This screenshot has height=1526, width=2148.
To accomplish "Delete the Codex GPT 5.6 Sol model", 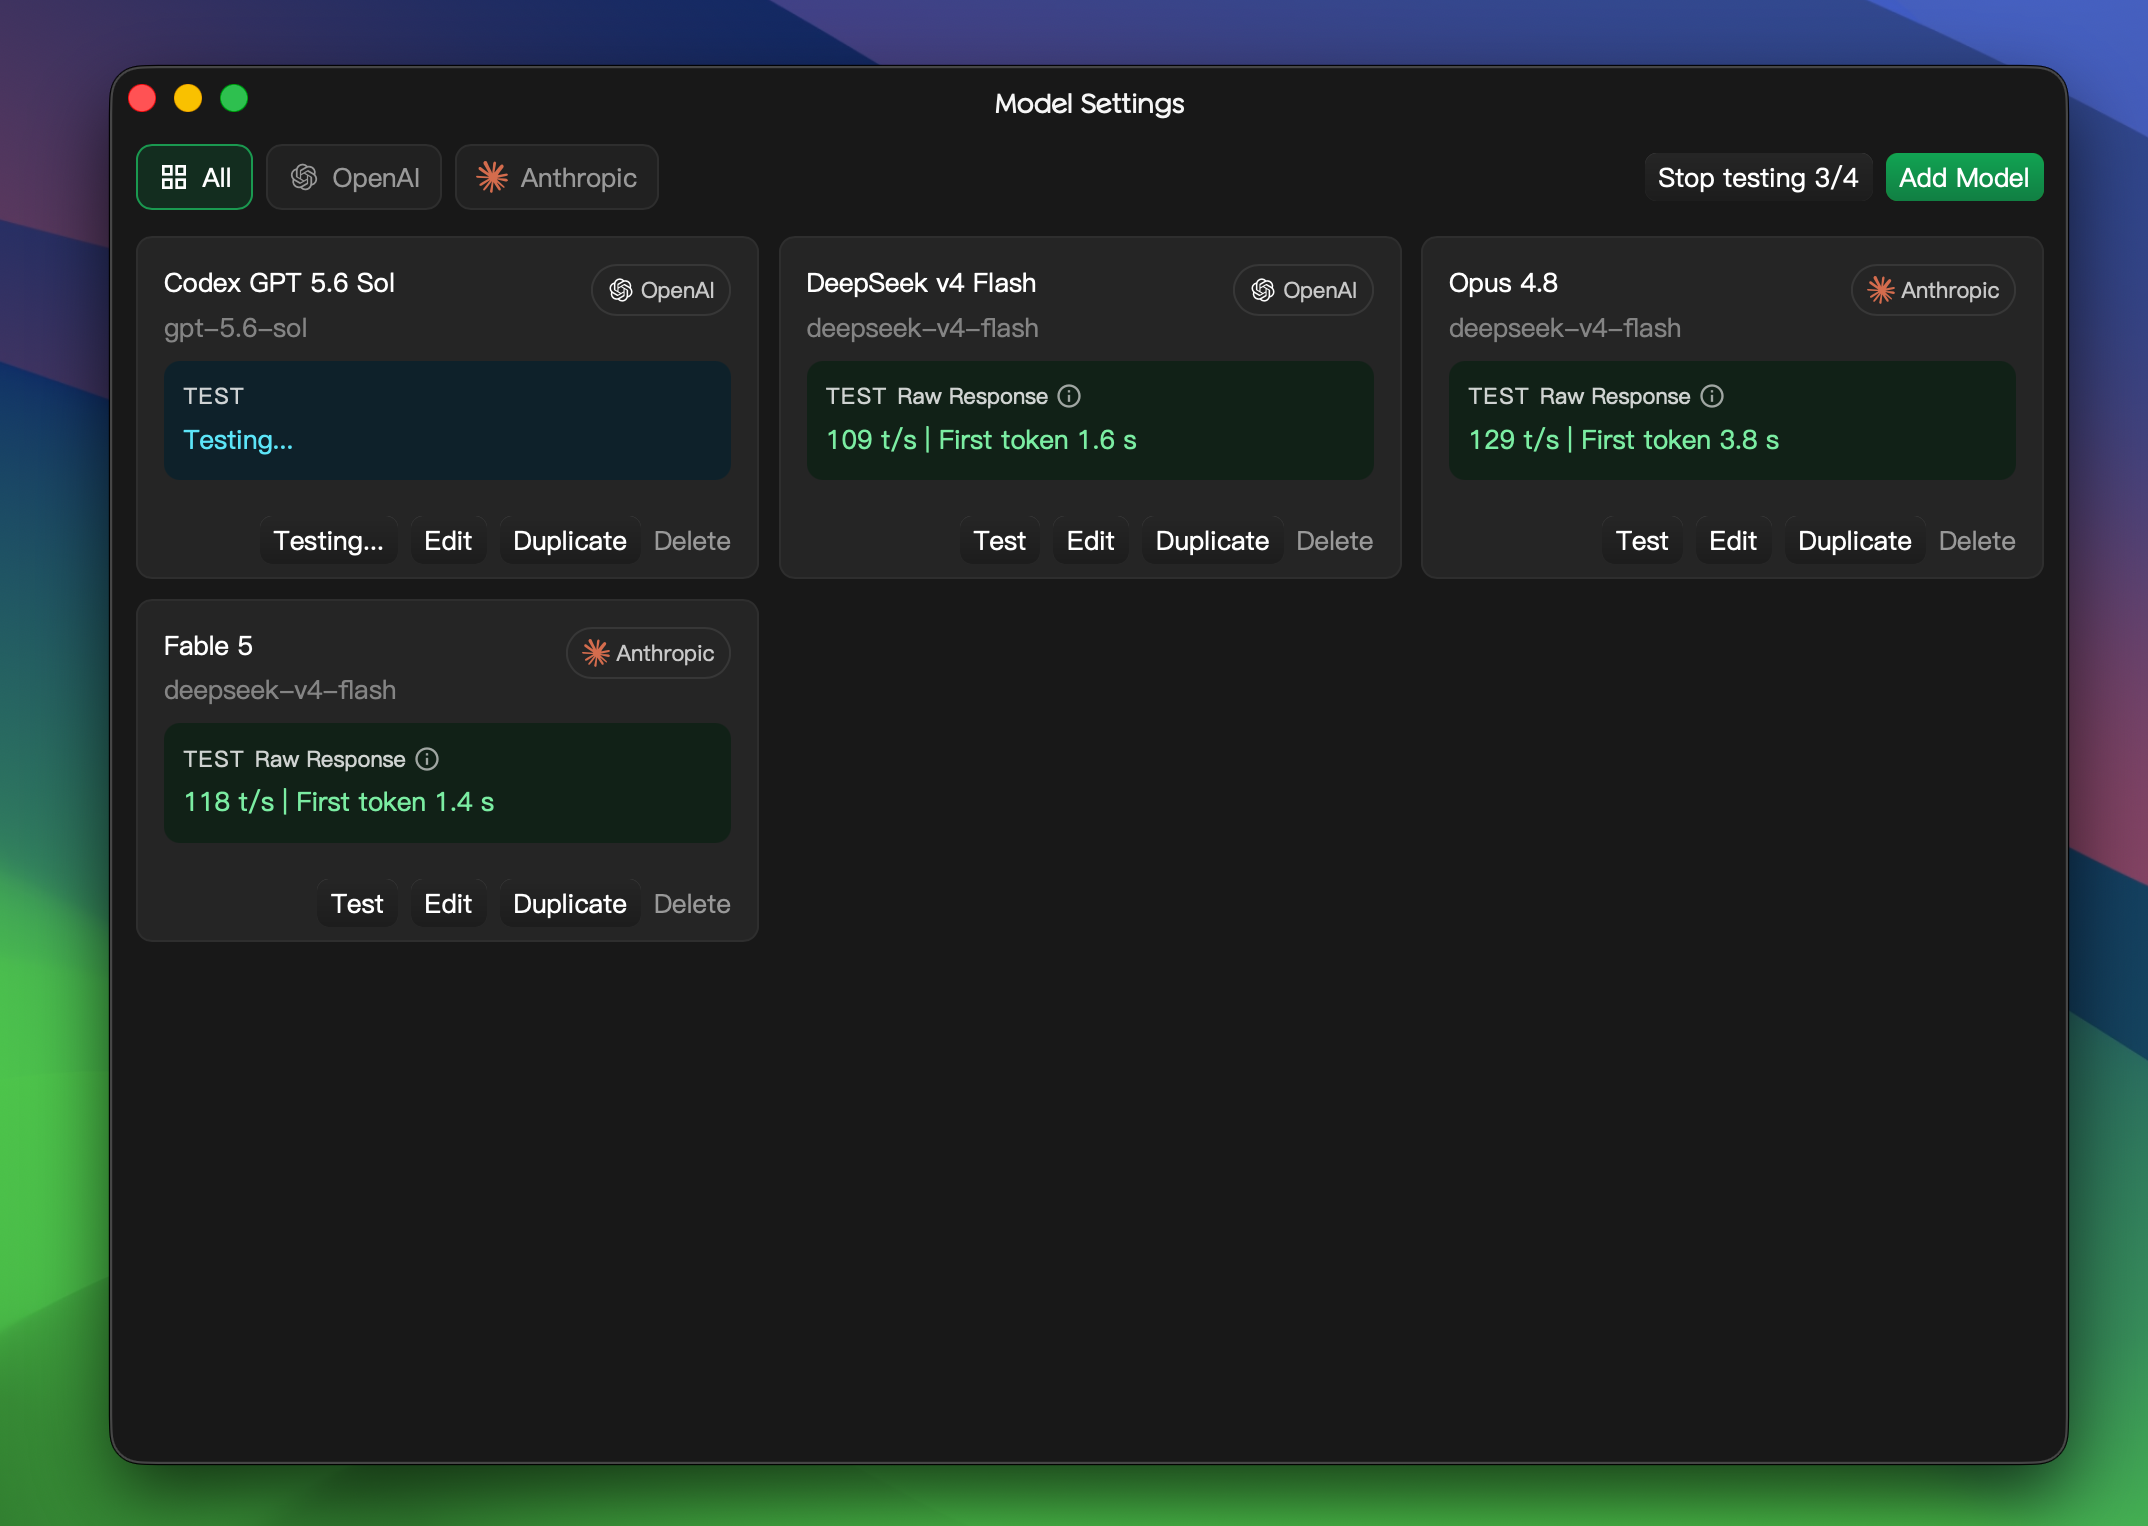I will [x=692, y=541].
